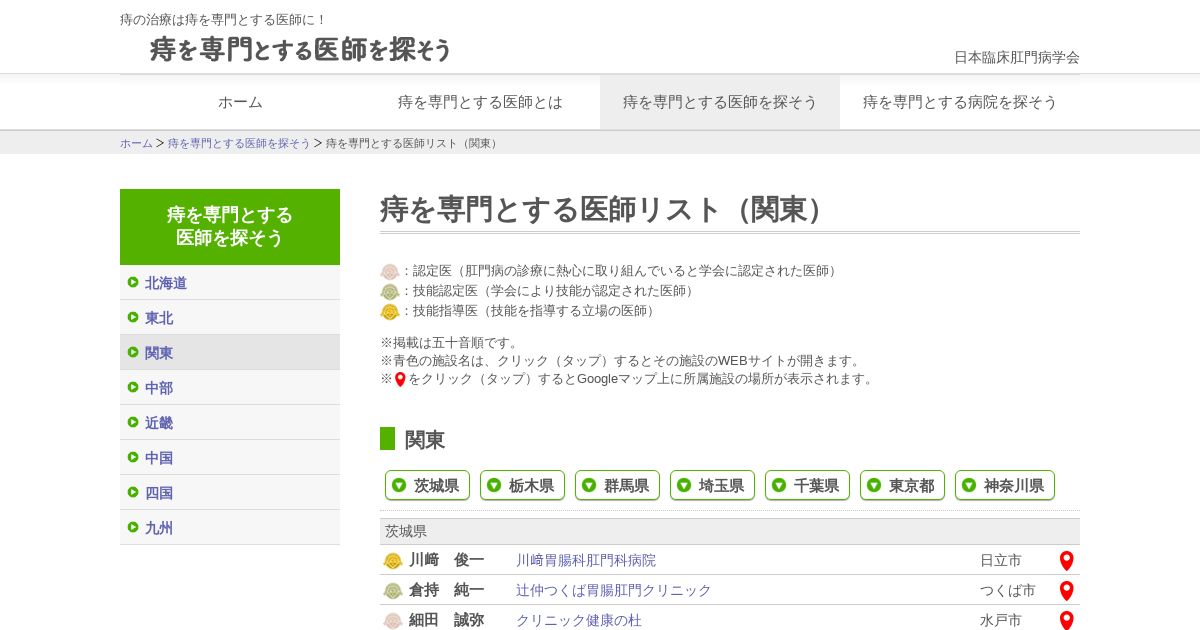Select 関東 in the region sidebar
The width and height of the screenshot is (1200, 630).
230,352
